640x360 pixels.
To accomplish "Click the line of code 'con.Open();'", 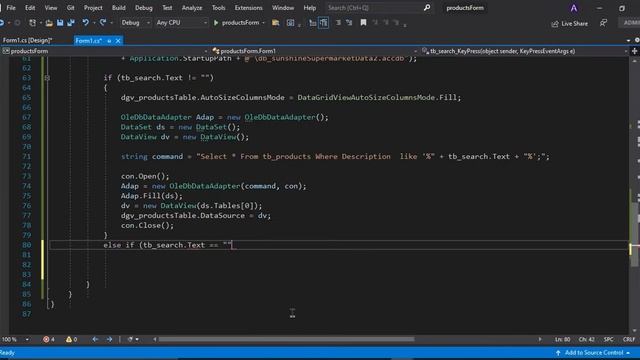I will click(x=145, y=176).
